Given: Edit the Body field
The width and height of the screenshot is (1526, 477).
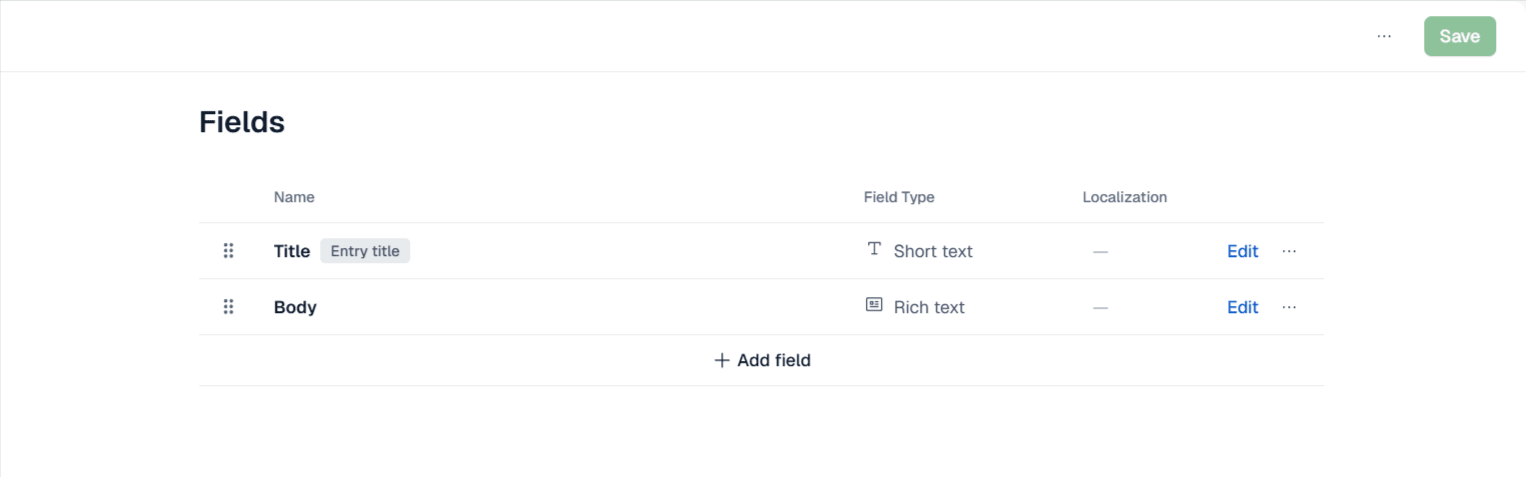Looking at the screenshot, I should click(1242, 307).
